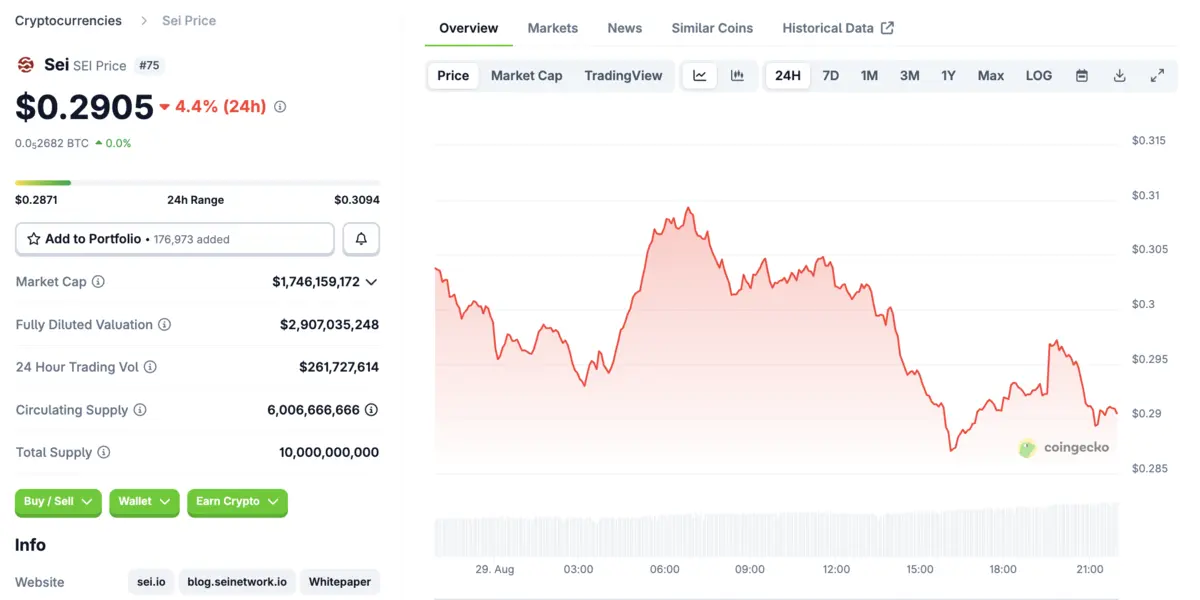Click info icon next to Market Cap
1200x600 pixels.
pos(98,282)
